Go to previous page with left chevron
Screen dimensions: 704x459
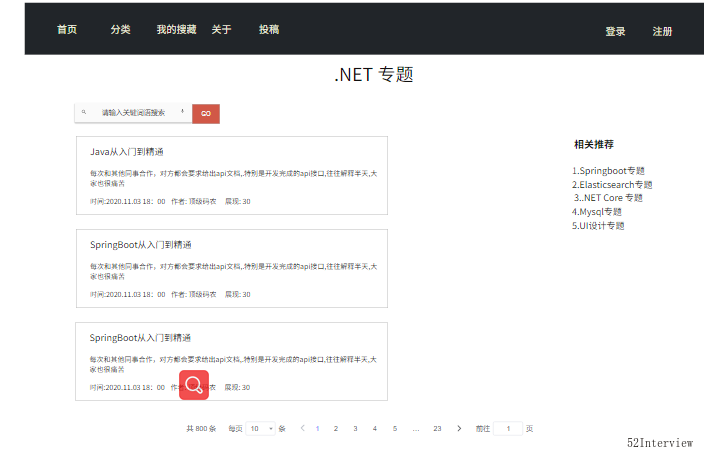[303, 428]
